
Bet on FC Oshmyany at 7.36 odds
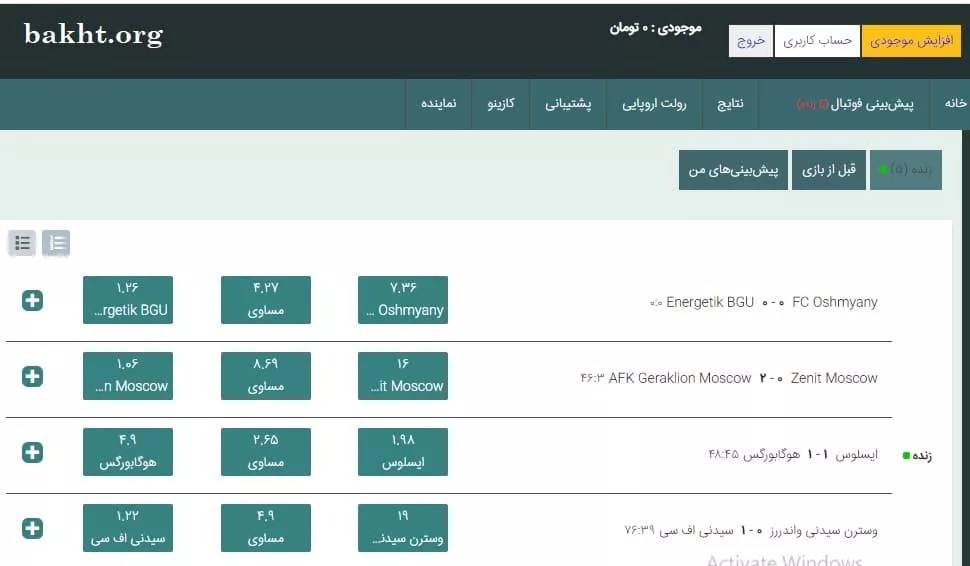point(402,300)
